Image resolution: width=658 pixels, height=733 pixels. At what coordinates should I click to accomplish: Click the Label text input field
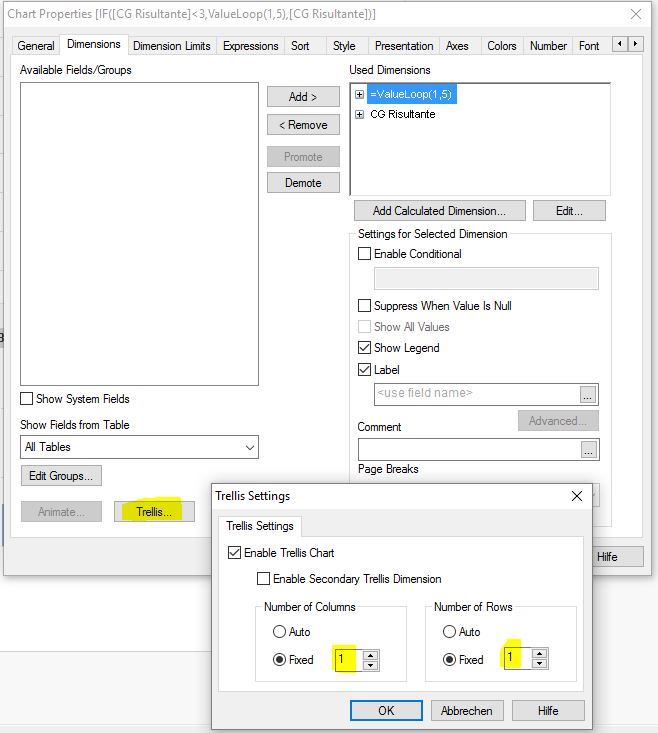tap(477, 394)
